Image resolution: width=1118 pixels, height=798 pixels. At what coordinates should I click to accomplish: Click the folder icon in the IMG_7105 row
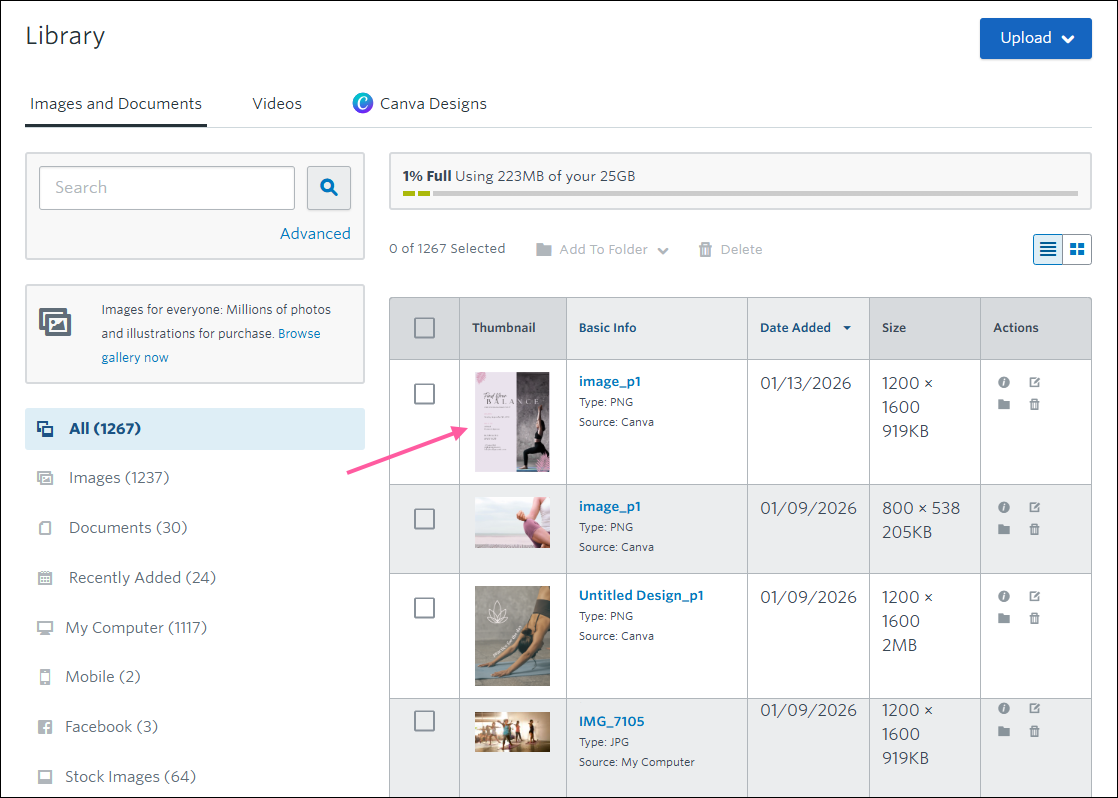coord(1004,731)
